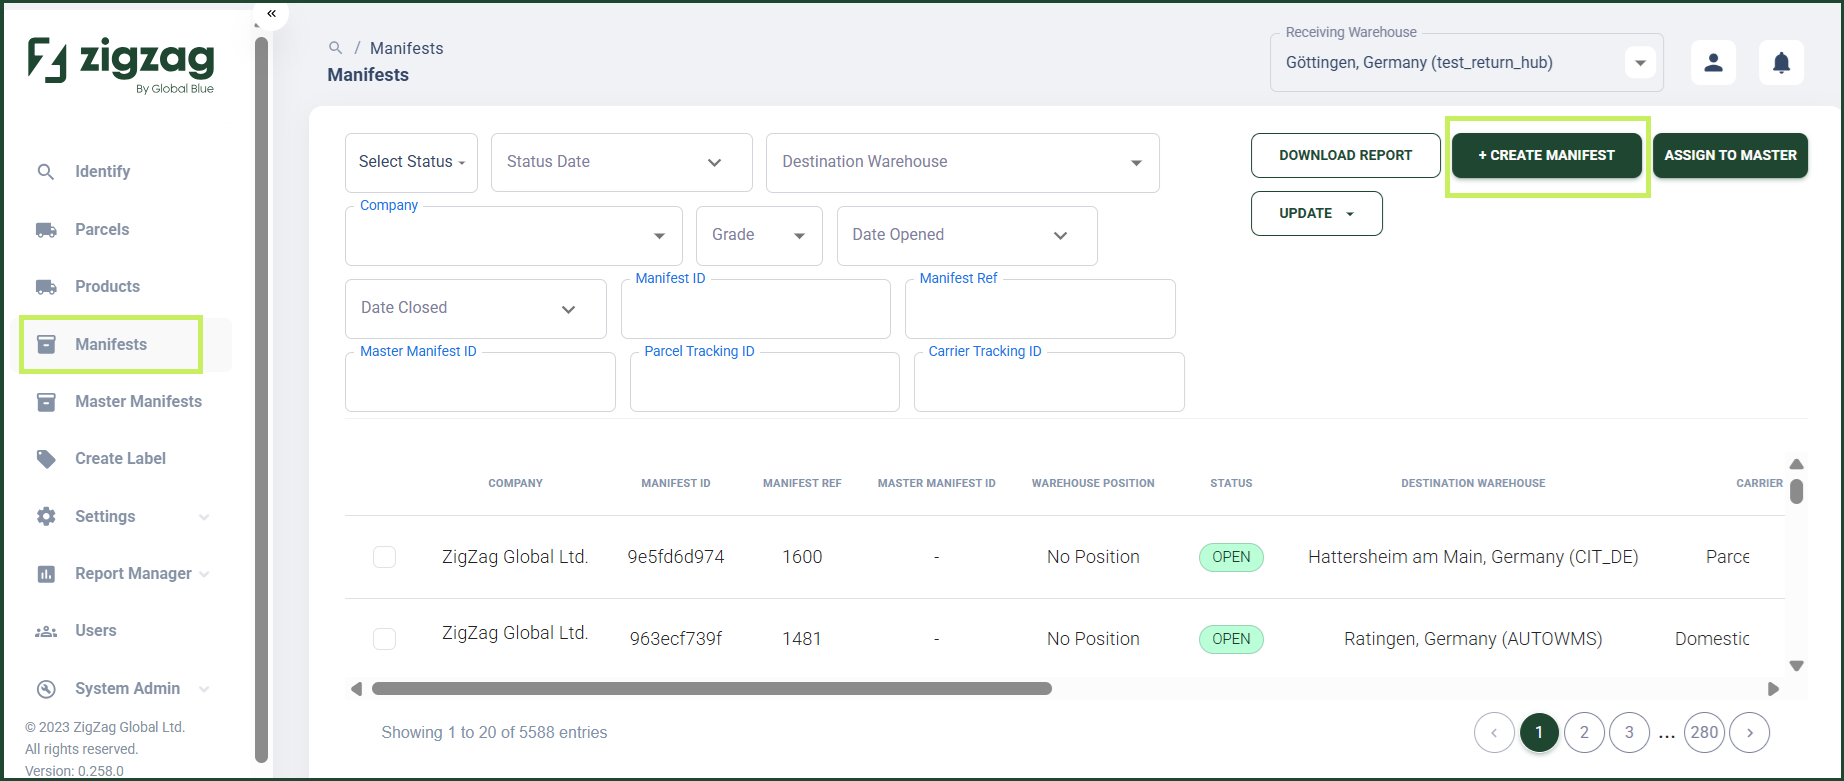
Task: Expand the Report Manager submenu chevron
Action: [x=204, y=574]
